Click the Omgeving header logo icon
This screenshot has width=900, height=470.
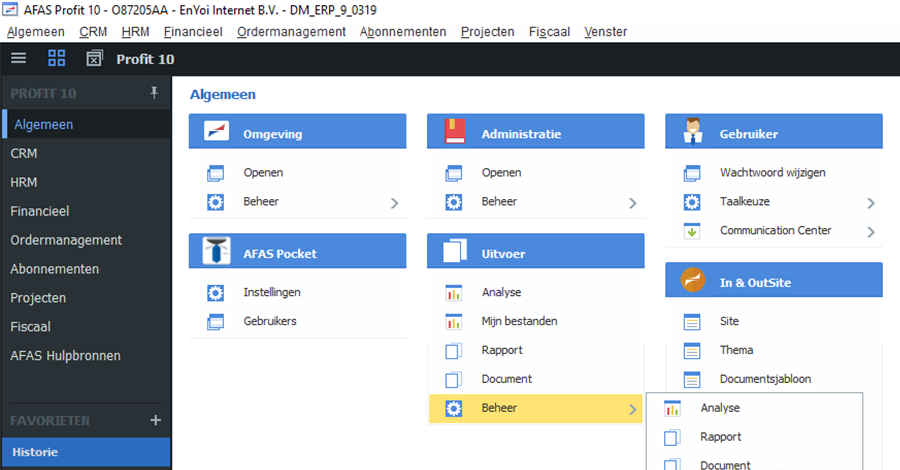[x=216, y=131]
